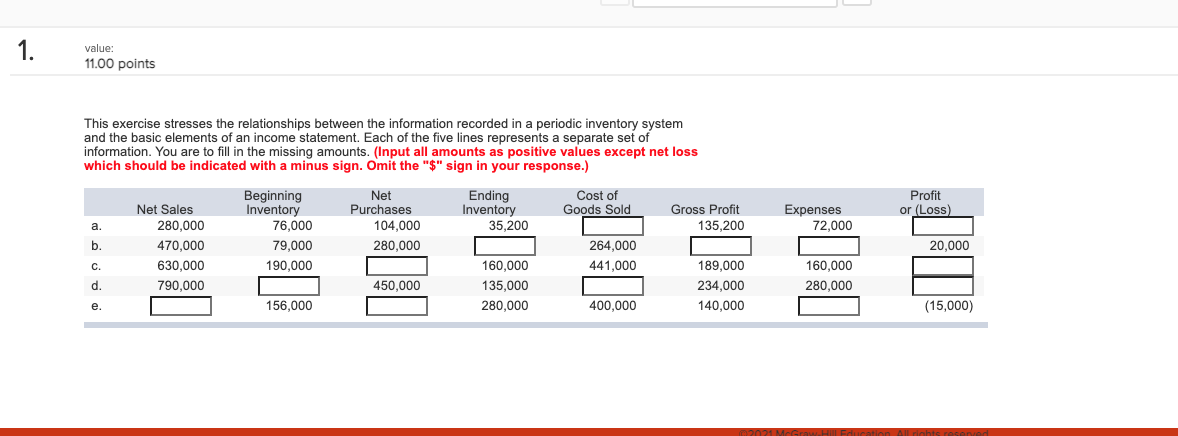Image resolution: width=1178 pixels, height=436 pixels.
Task: Click the red input instructions text
Action: click(391, 159)
